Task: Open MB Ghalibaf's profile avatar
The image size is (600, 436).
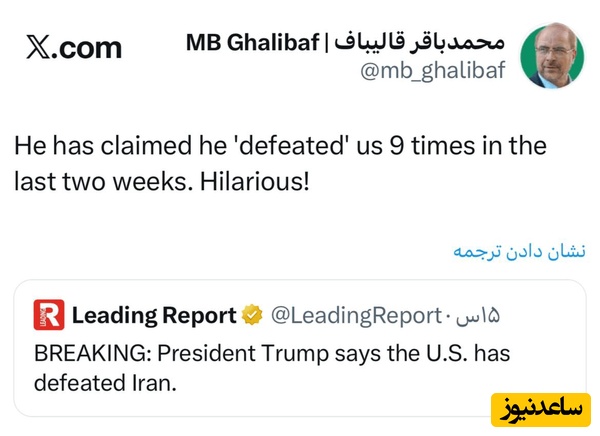Action: 554,55
